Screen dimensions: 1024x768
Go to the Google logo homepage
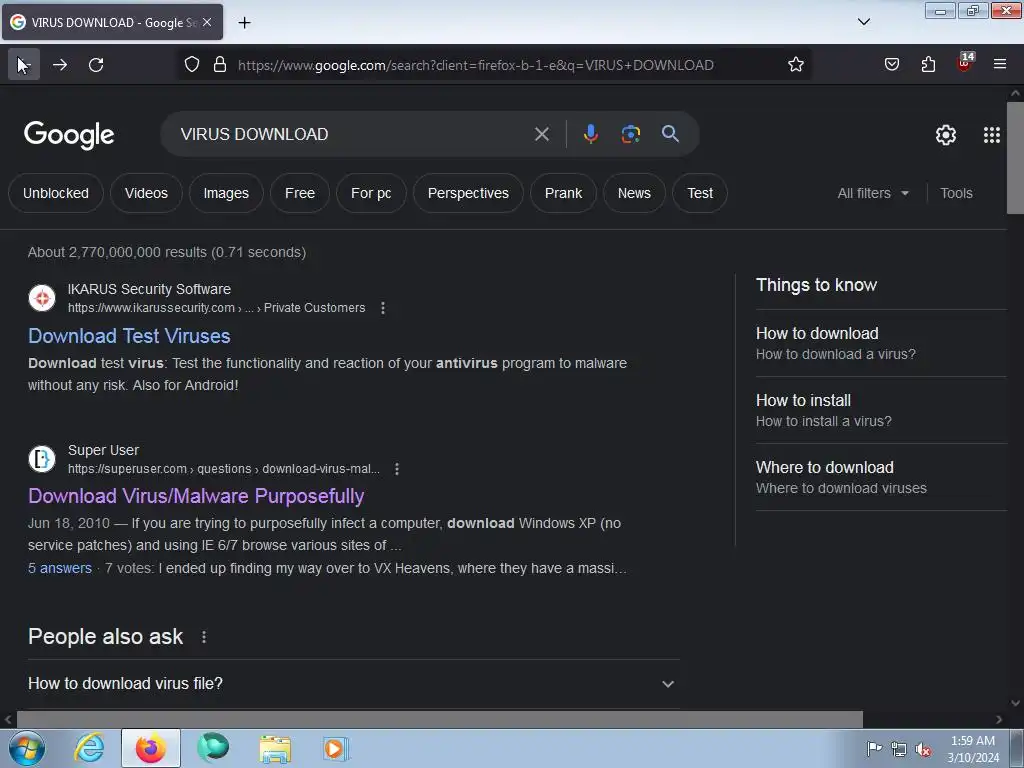click(69, 135)
